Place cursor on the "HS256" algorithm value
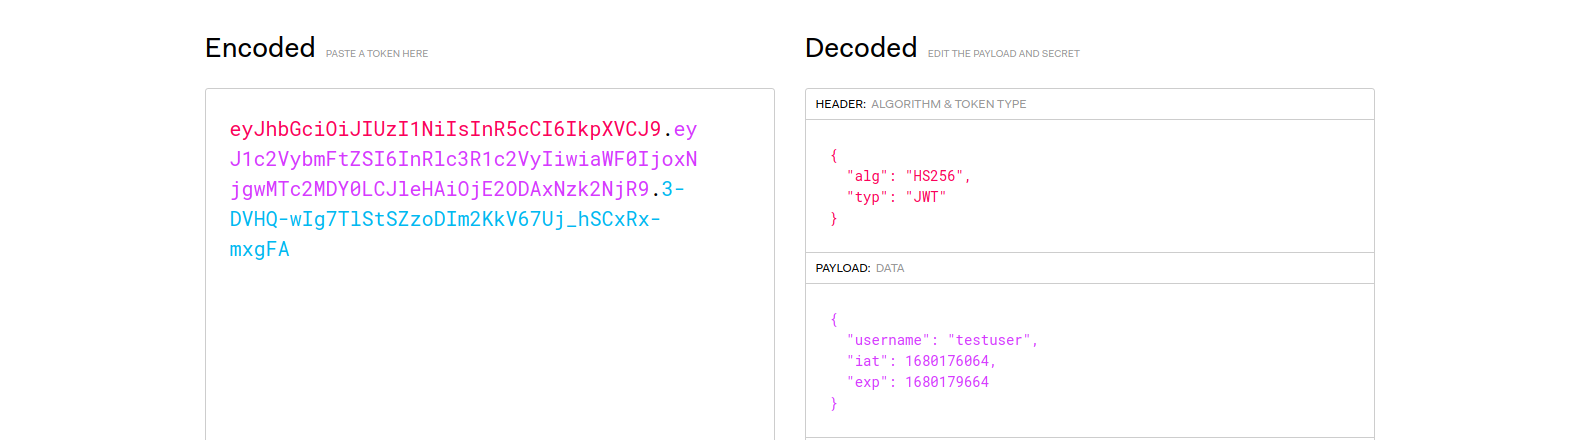The image size is (1572, 440). 934,176
